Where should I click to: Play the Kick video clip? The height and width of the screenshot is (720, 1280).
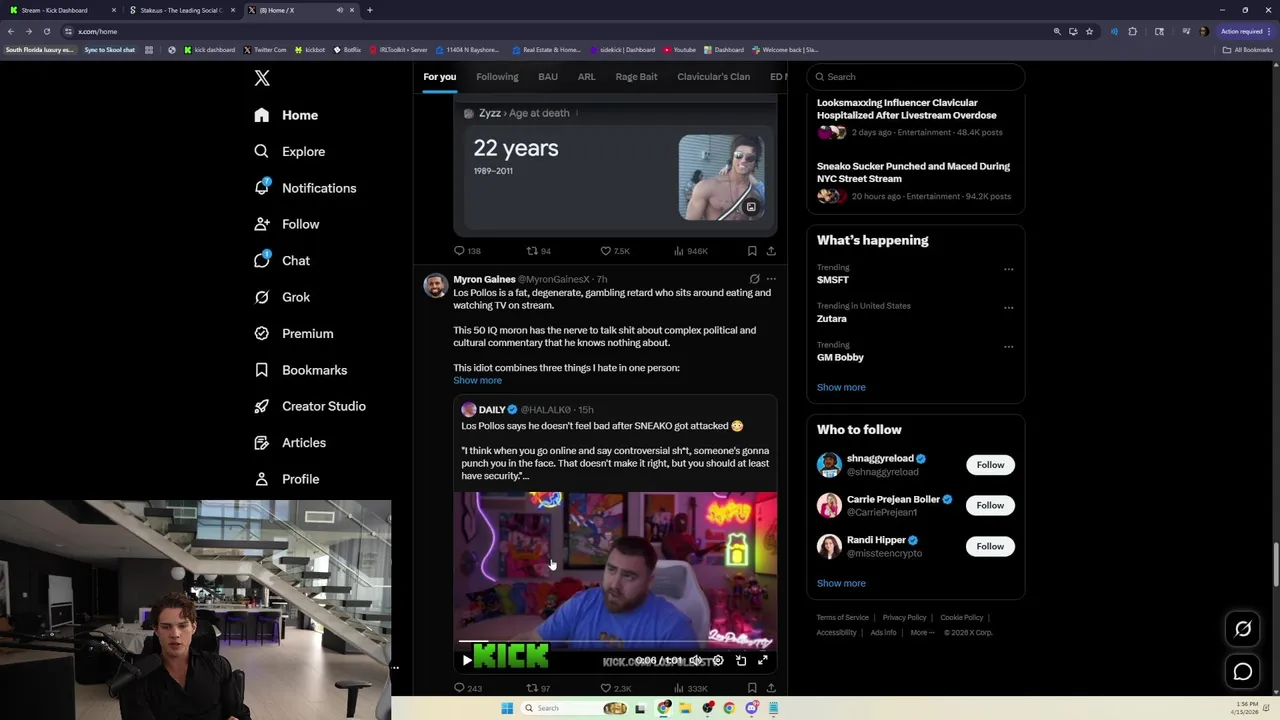[467, 660]
